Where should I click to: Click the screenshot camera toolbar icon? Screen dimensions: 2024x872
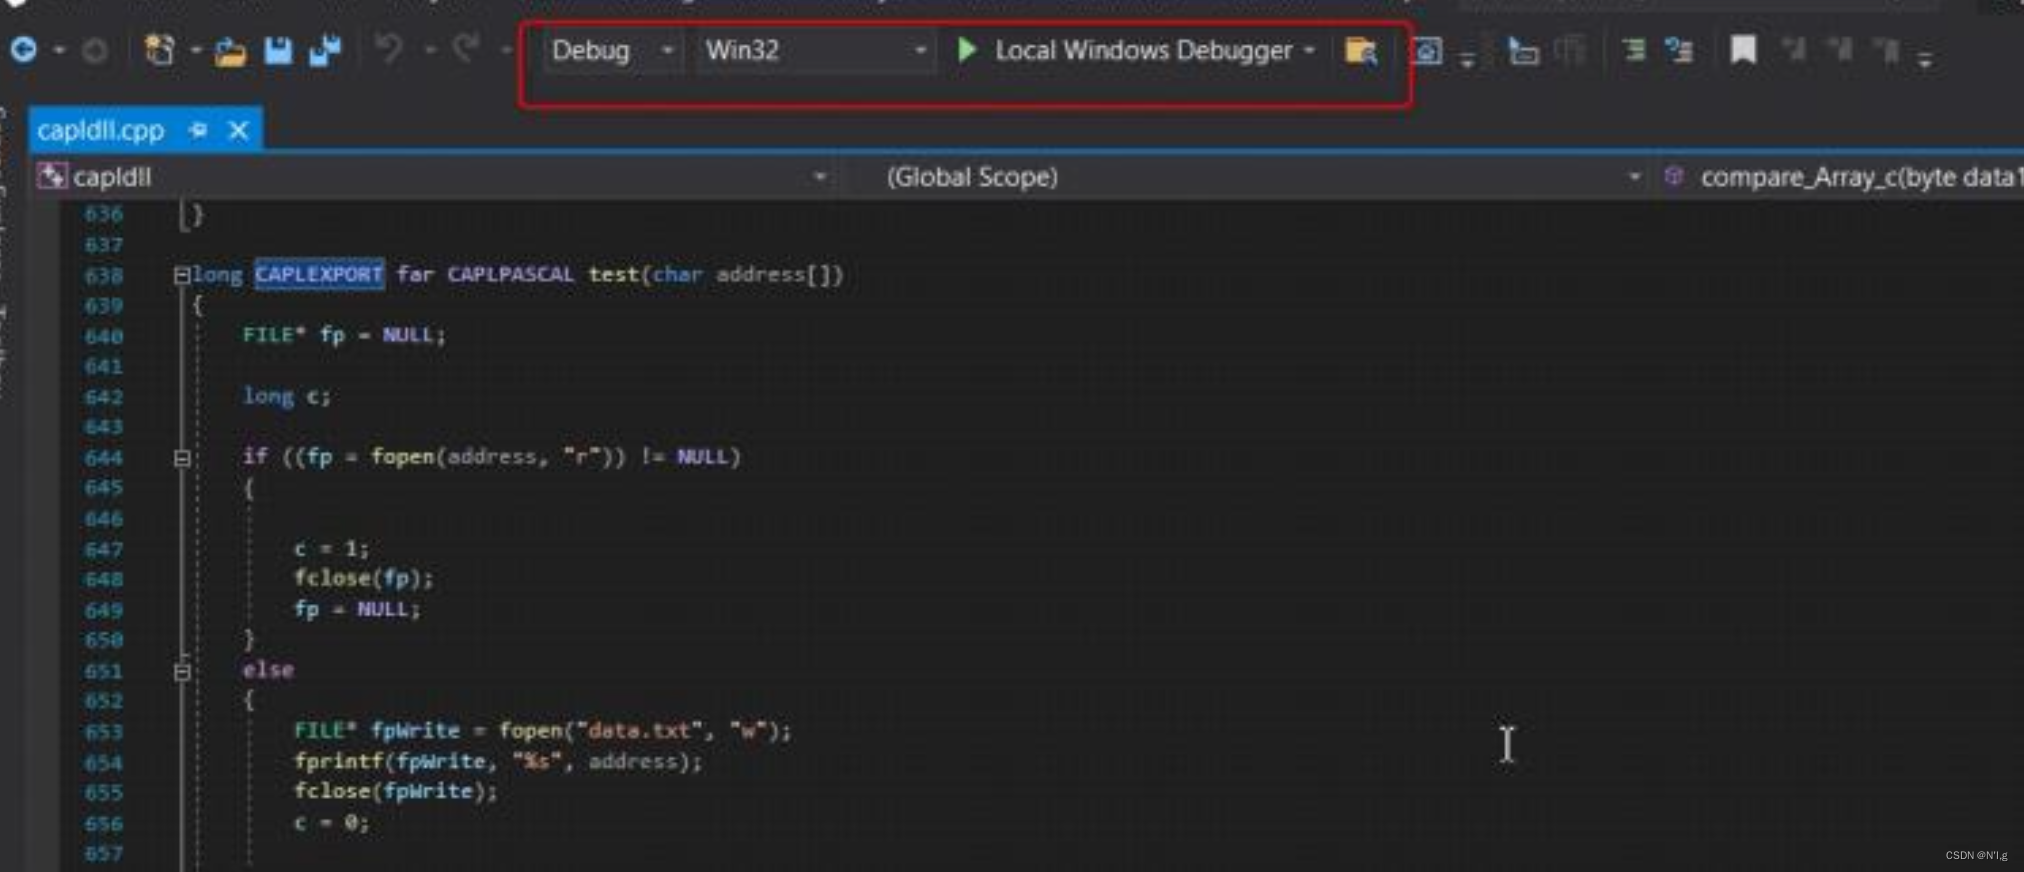click(x=1427, y=50)
